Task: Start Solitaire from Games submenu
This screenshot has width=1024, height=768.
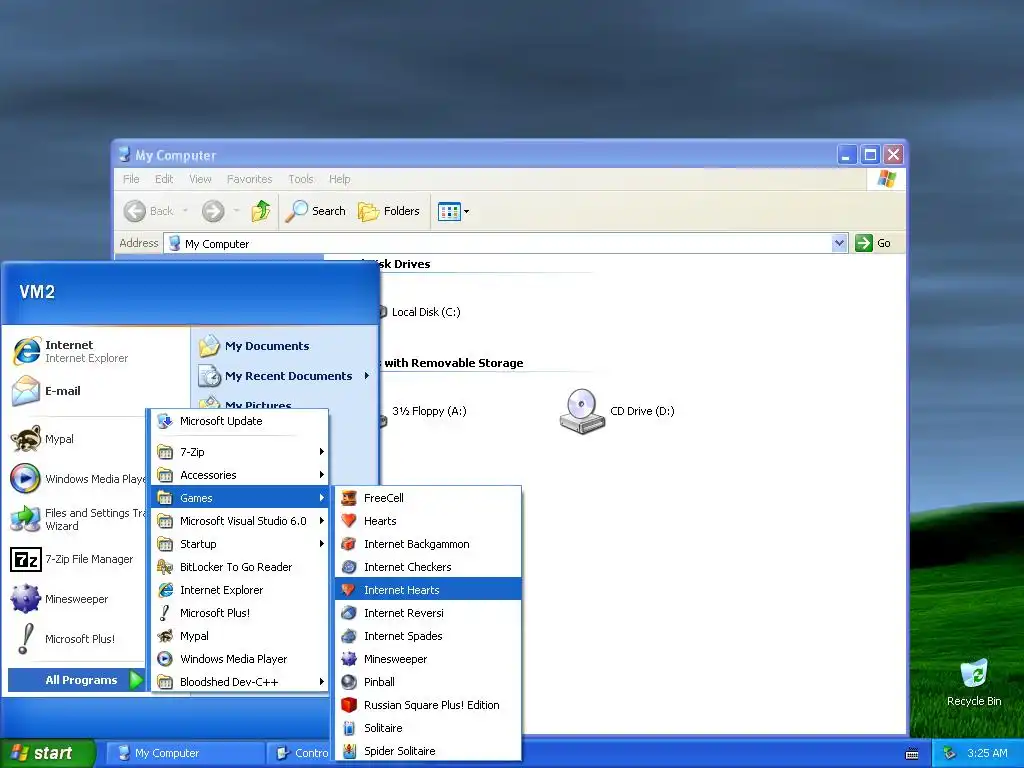Action: coord(428,728)
